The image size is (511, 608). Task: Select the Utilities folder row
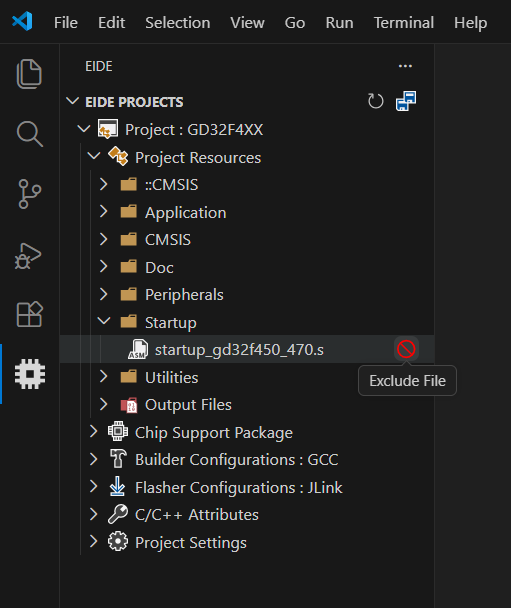(247, 377)
